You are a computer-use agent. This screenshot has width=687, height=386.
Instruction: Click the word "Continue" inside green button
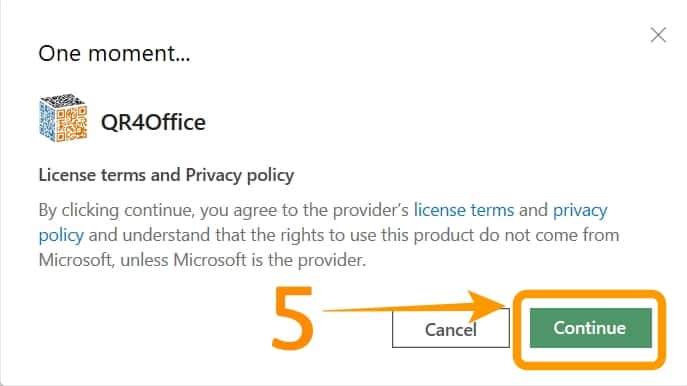point(590,328)
